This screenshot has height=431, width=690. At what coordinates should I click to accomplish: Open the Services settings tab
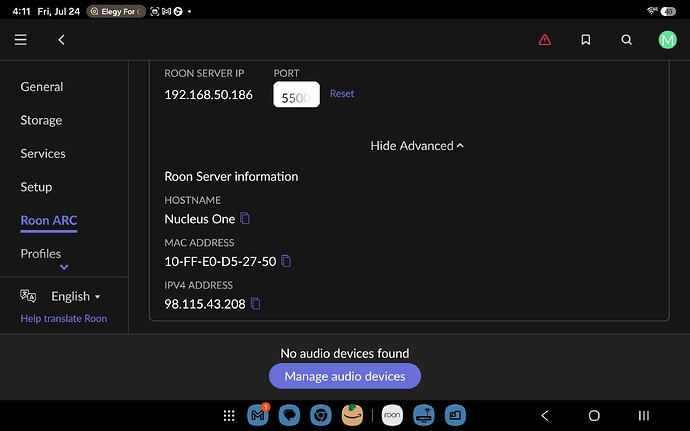tap(43, 153)
